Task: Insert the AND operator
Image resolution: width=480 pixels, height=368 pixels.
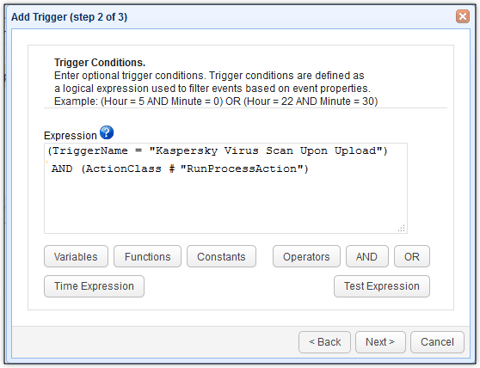Action: tap(367, 257)
